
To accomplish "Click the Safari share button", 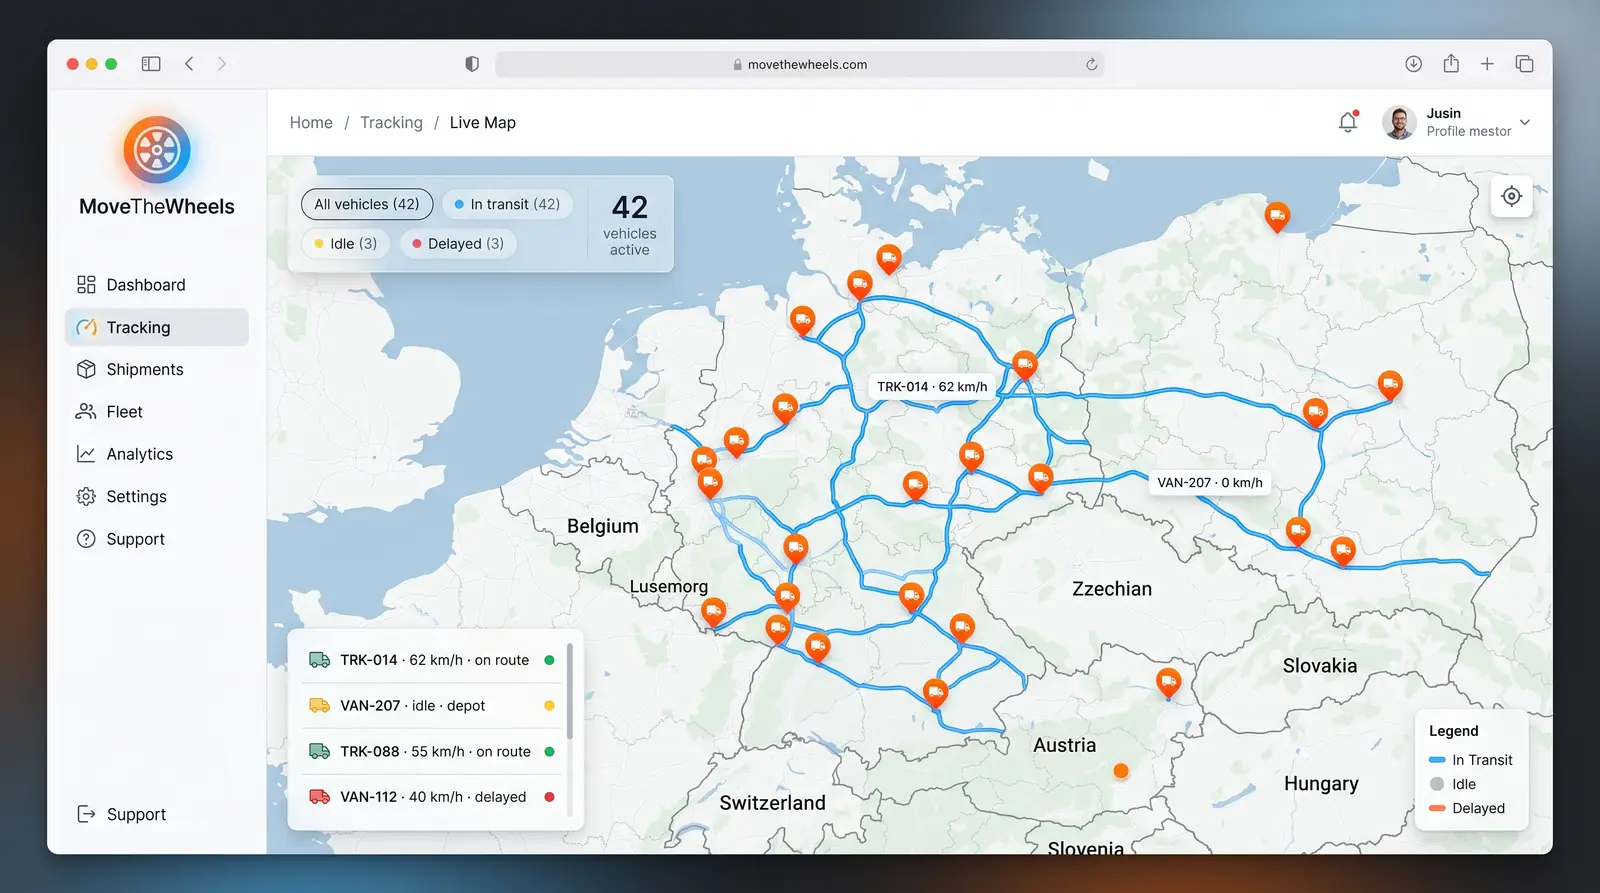I will coord(1451,63).
